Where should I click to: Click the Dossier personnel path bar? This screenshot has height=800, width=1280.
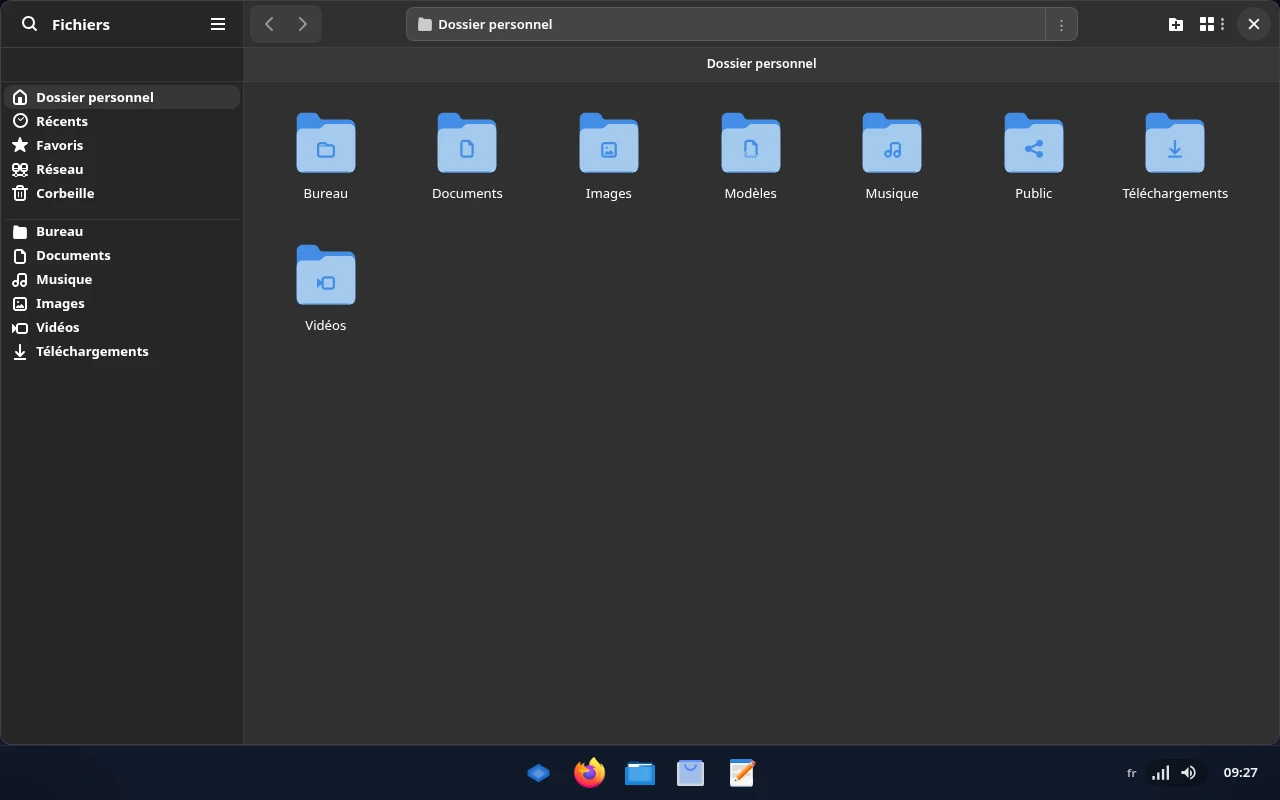(x=726, y=24)
